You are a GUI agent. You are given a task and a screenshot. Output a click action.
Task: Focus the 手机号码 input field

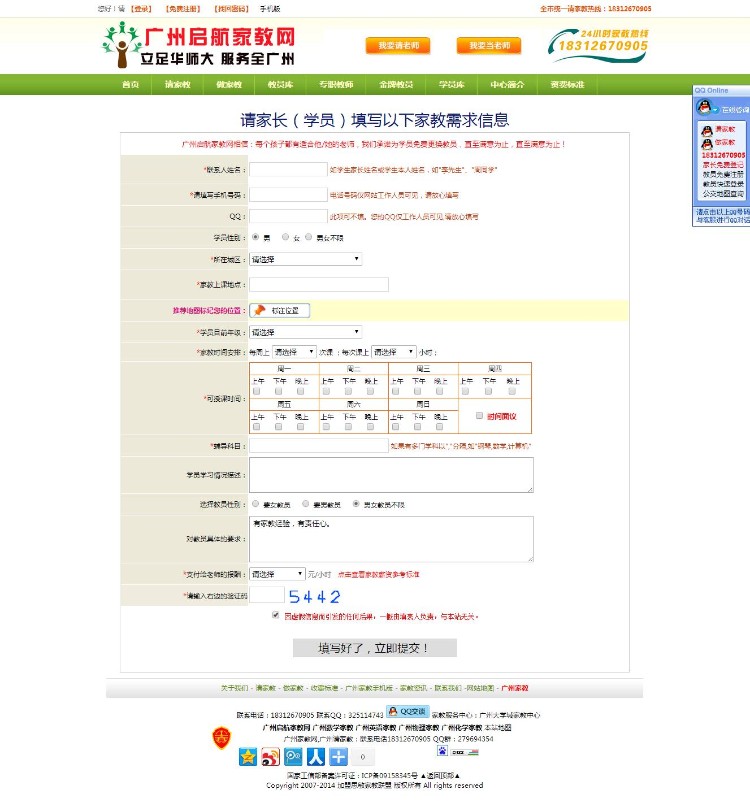[288, 194]
